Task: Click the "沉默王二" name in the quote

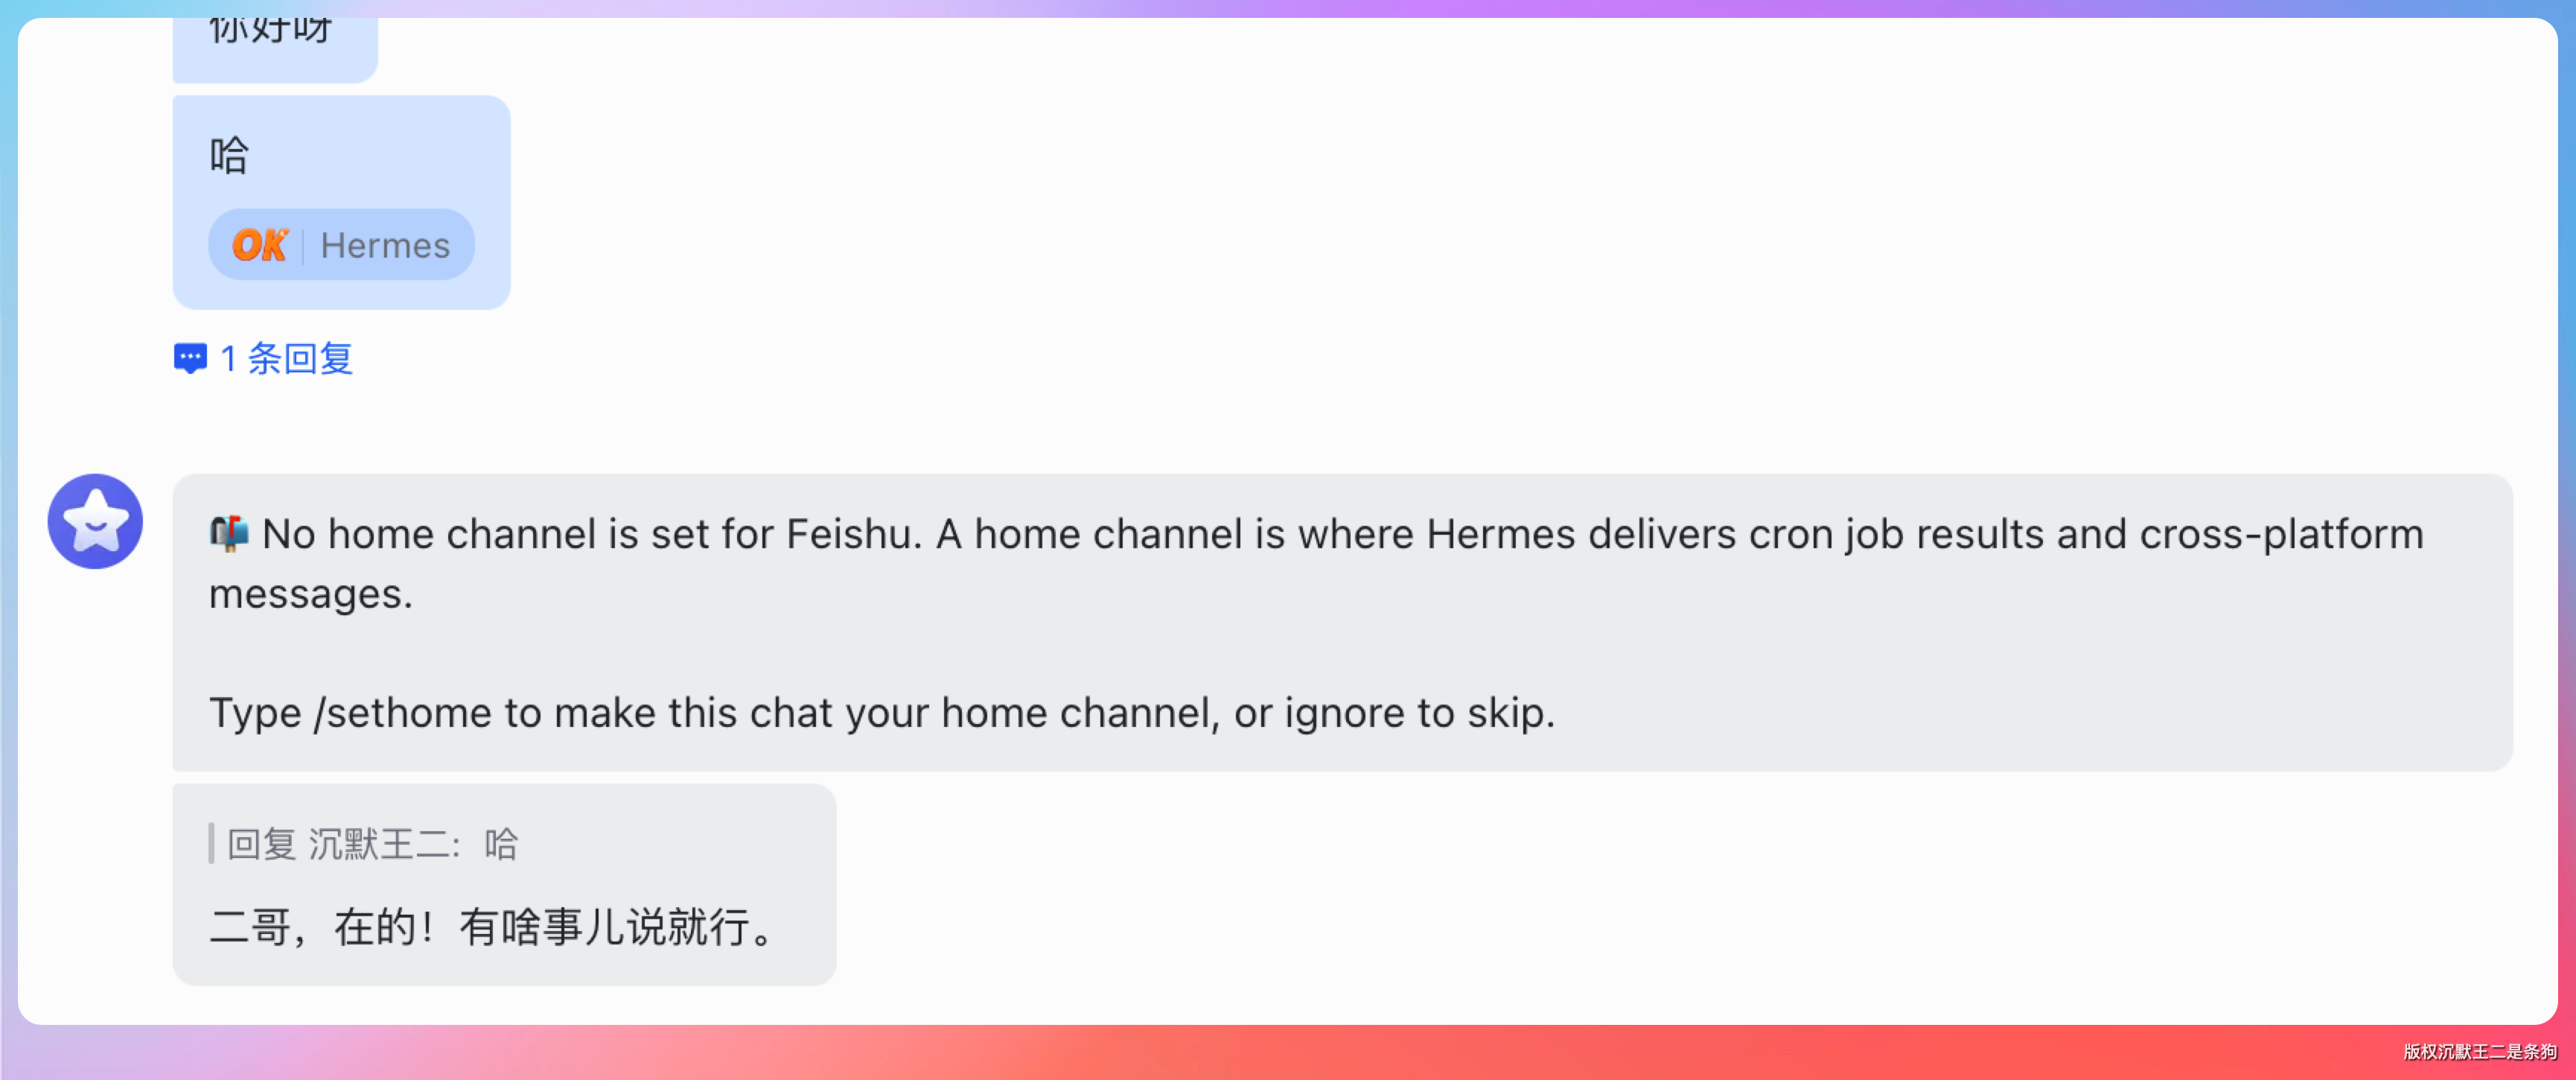Action: pos(379,844)
